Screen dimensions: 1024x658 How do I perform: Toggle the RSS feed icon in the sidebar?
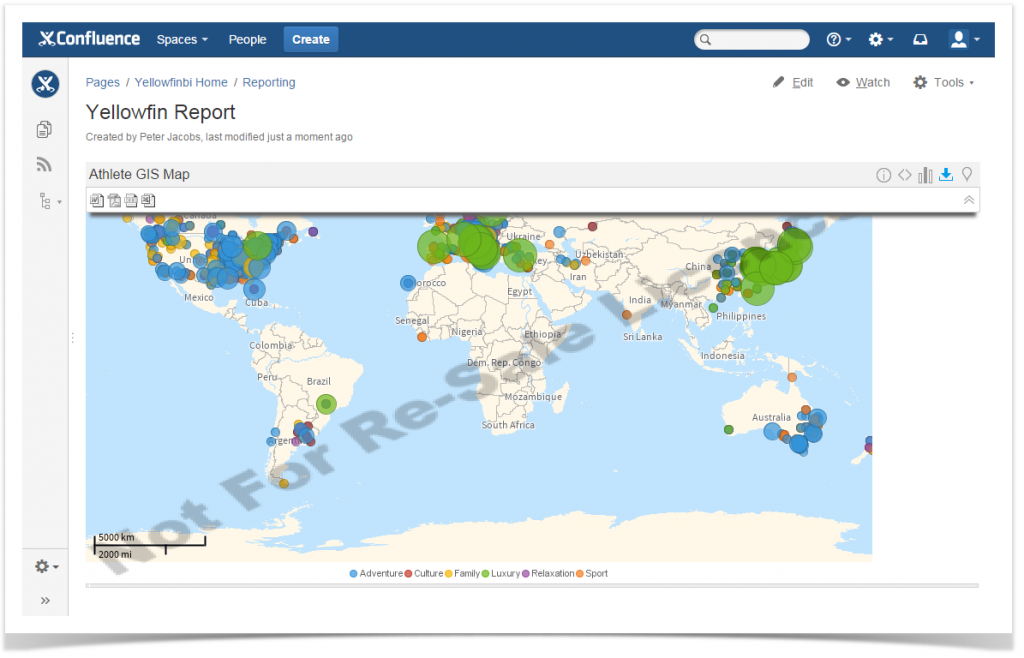[43, 164]
